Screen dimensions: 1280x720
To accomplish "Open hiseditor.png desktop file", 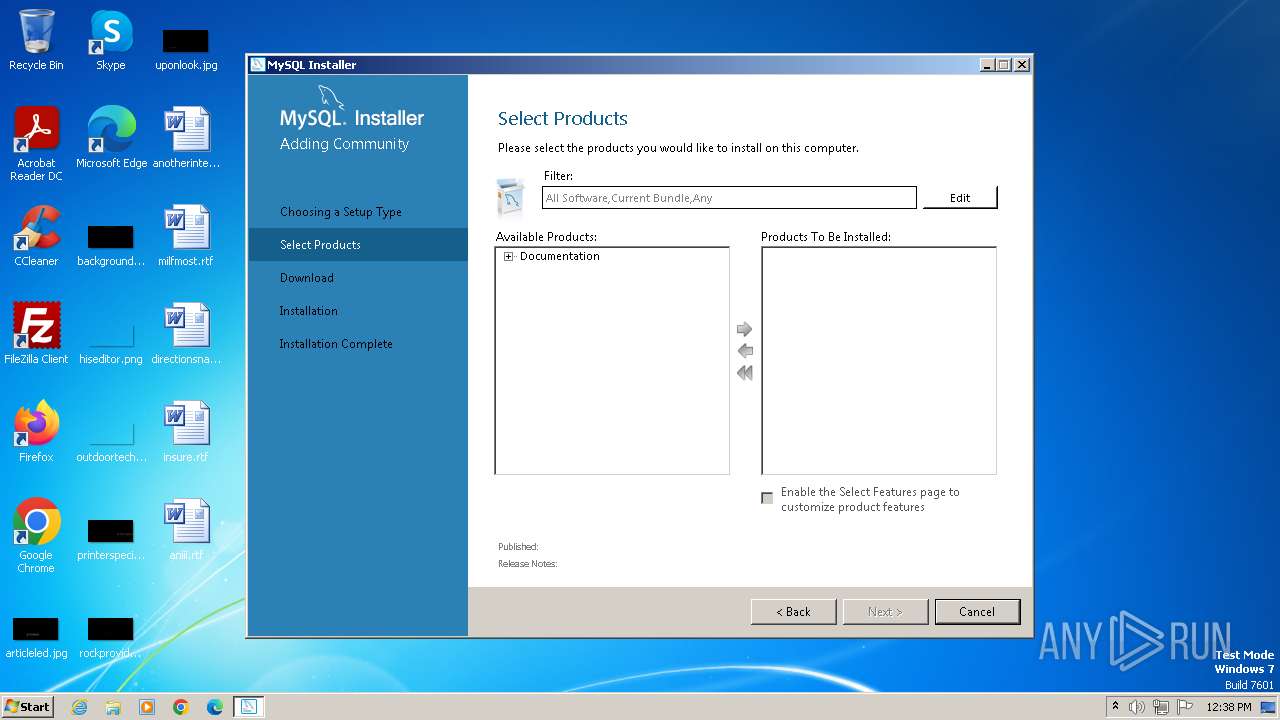I will 111,343.
